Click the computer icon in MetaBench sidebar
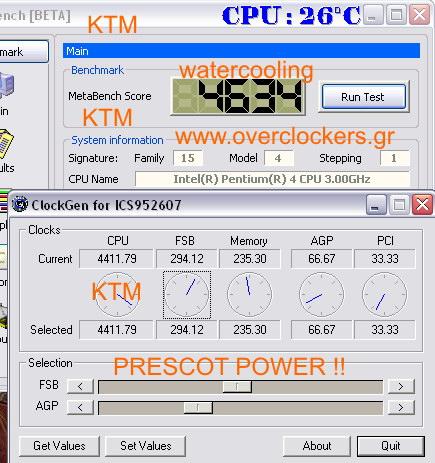435x463 pixels. [x=6, y=85]
